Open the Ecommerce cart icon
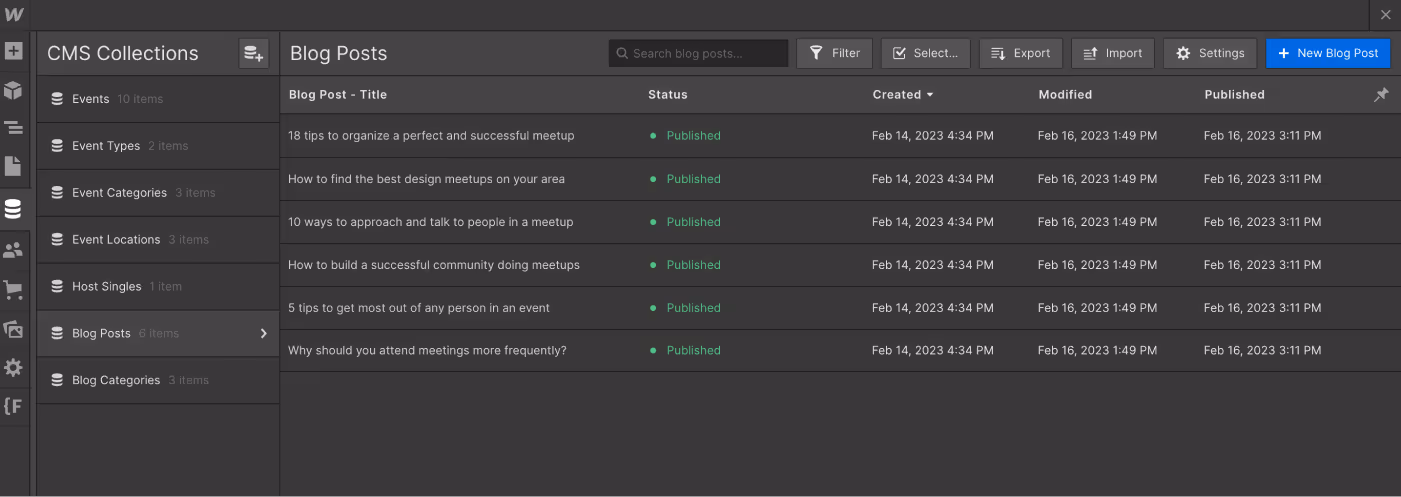Viewport: 1401px width, 497px height. (13, 290)
